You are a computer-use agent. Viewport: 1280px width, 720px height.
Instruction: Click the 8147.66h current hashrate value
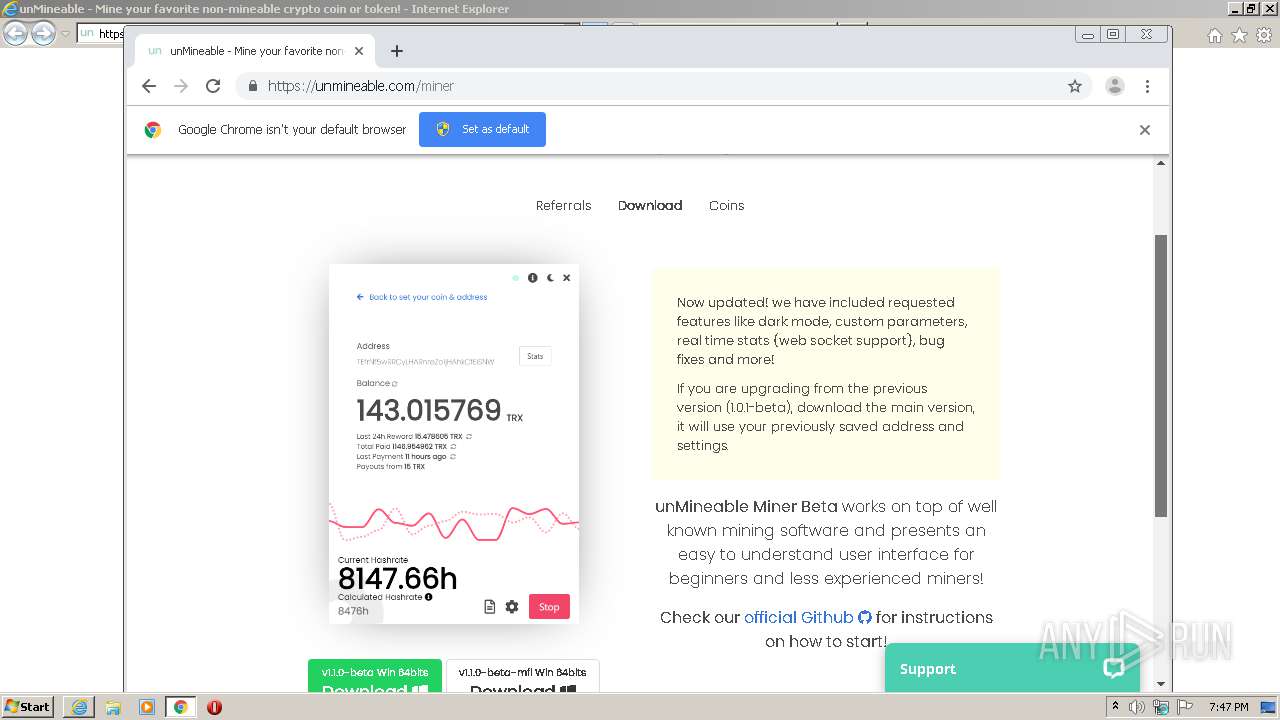397,579
